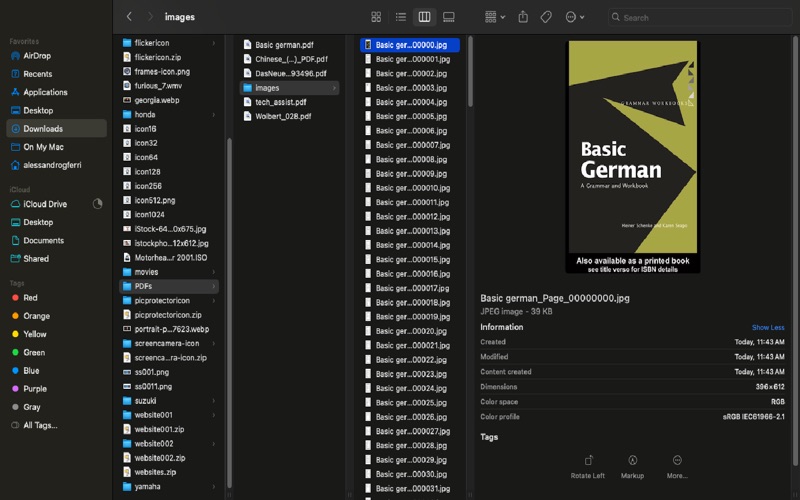Click the Search field
This screenshot has width=800, height=500.
click(699, 17)
